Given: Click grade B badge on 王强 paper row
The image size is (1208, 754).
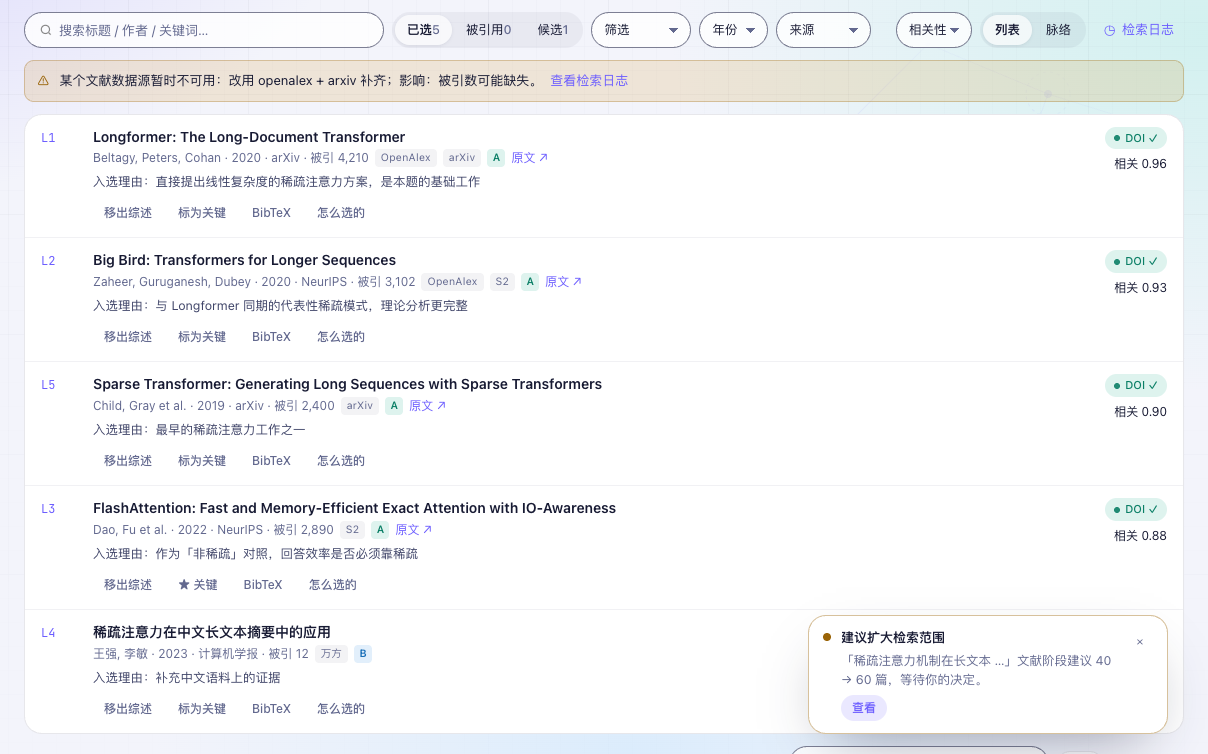Looking at the screenshot, I should (x=363, y=654).
